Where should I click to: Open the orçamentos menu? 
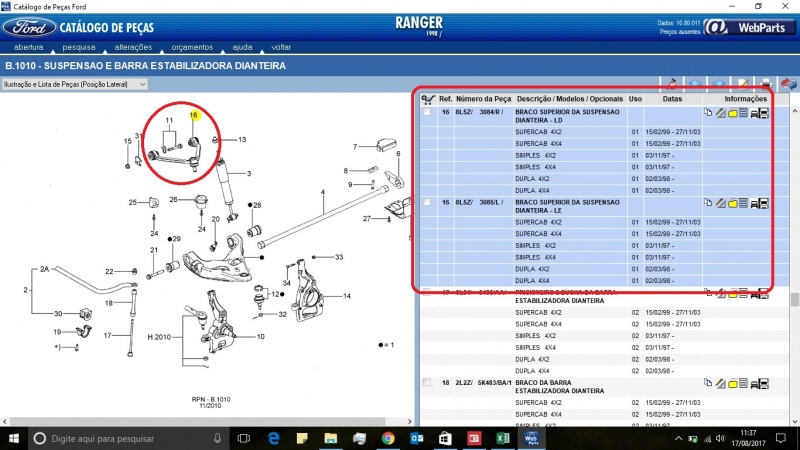click(192, 47)
